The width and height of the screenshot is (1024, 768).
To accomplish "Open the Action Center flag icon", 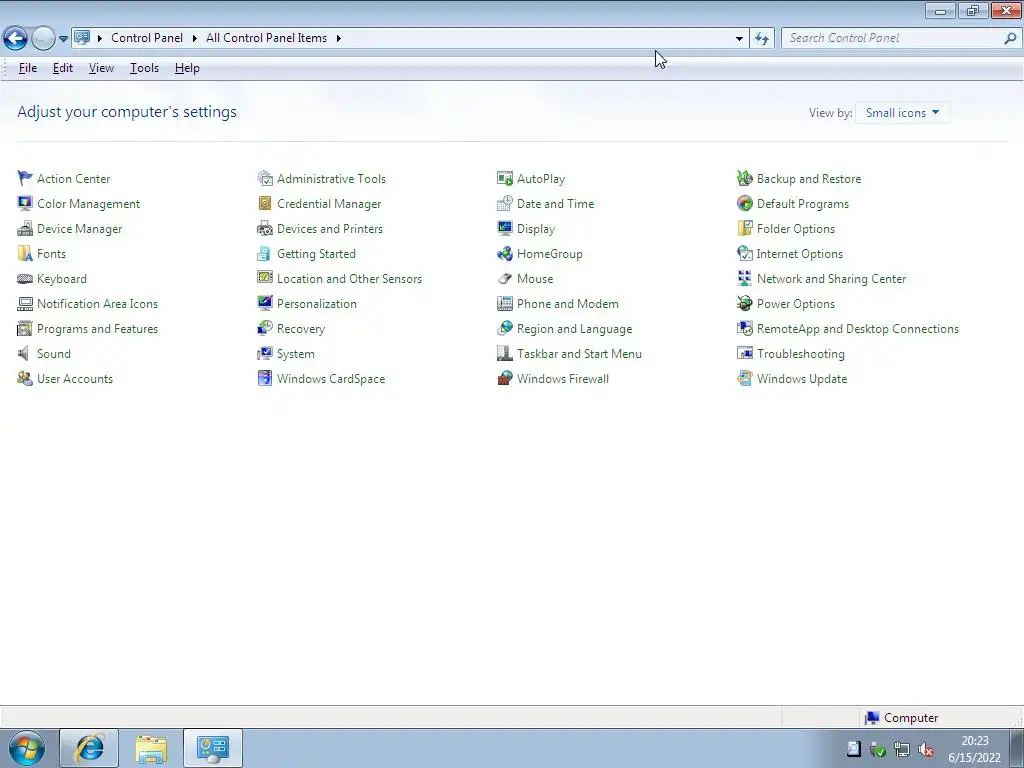I will point(25,178).
